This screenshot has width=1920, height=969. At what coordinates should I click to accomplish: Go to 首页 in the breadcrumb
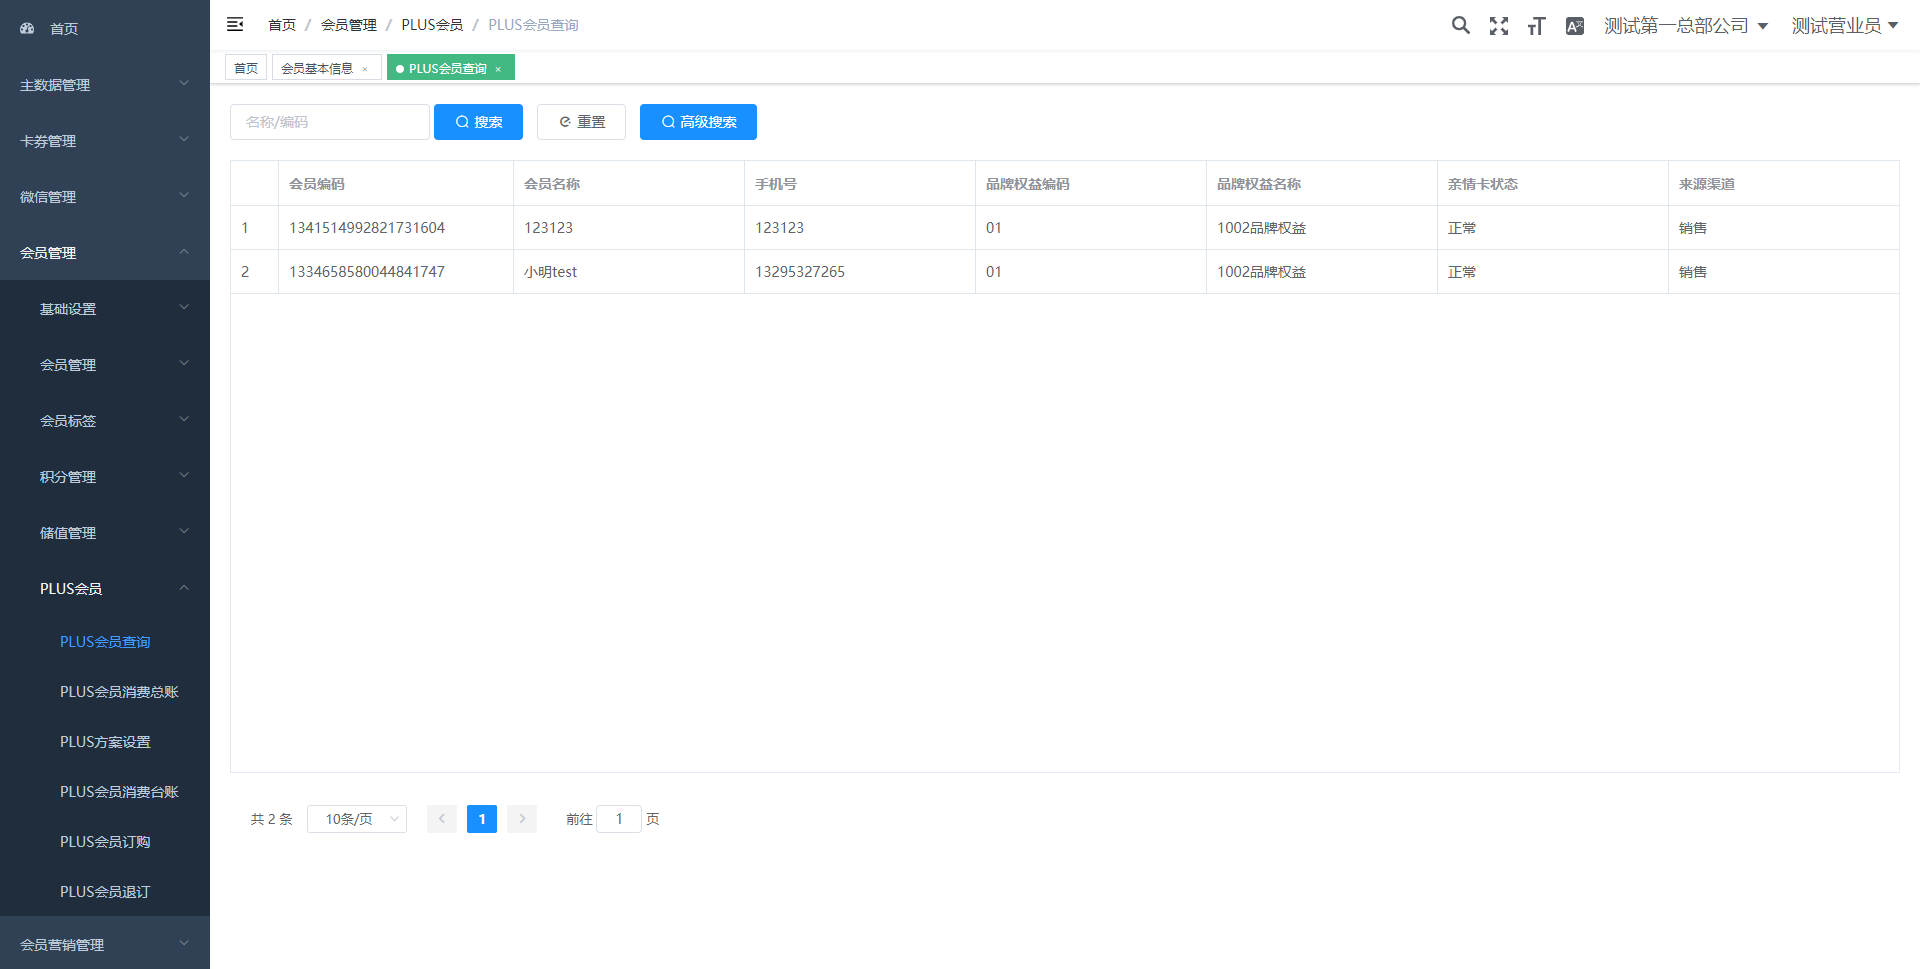(282, 25)
